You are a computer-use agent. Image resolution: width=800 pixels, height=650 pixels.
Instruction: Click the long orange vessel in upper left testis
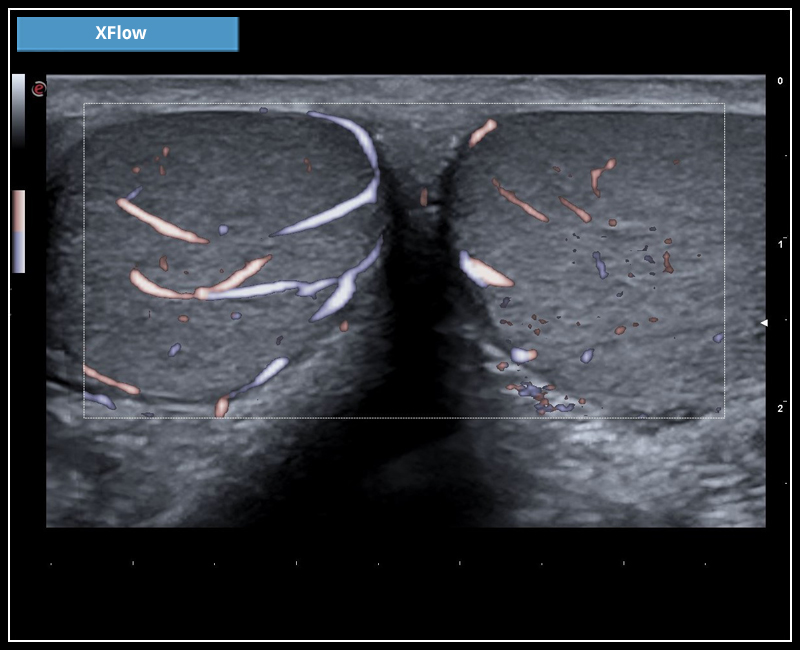pyautogui.click(x=160, y=223)
